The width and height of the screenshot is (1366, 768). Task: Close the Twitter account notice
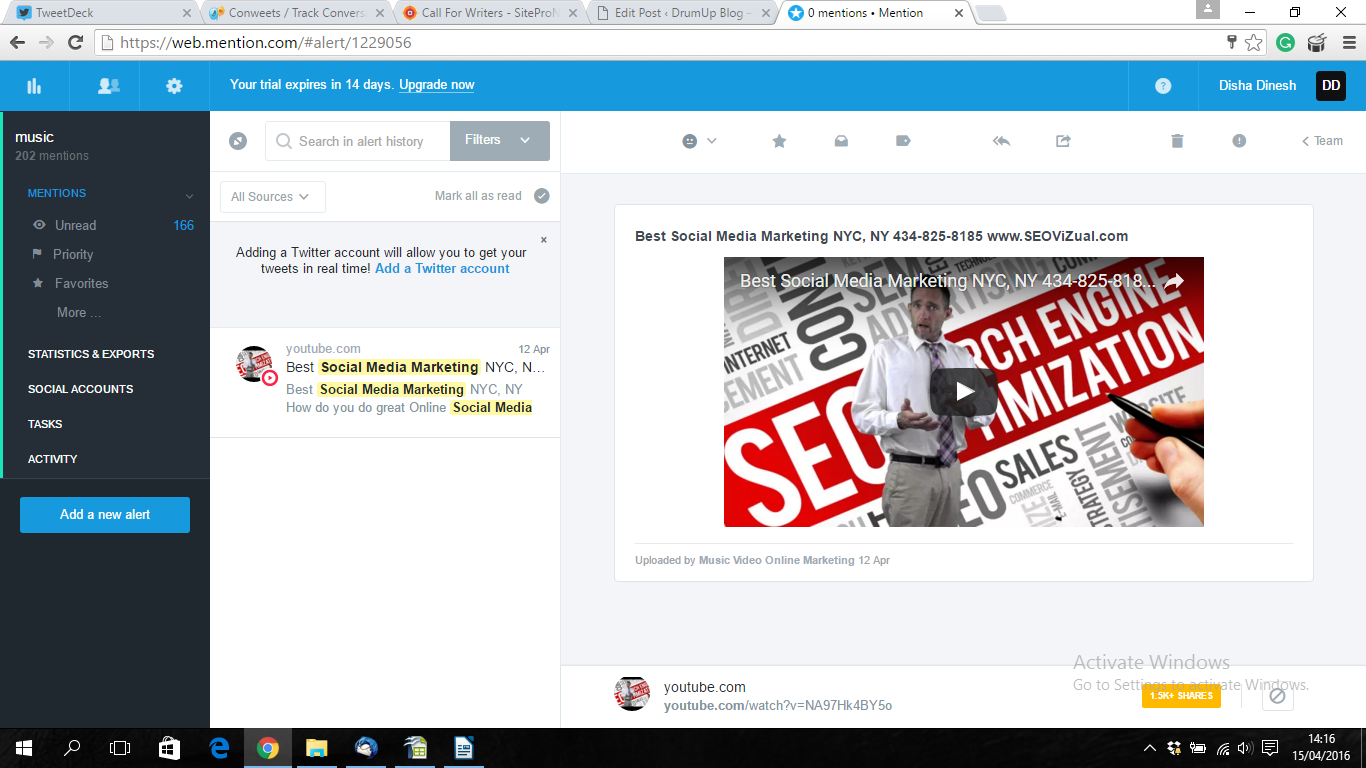[544, 240]
